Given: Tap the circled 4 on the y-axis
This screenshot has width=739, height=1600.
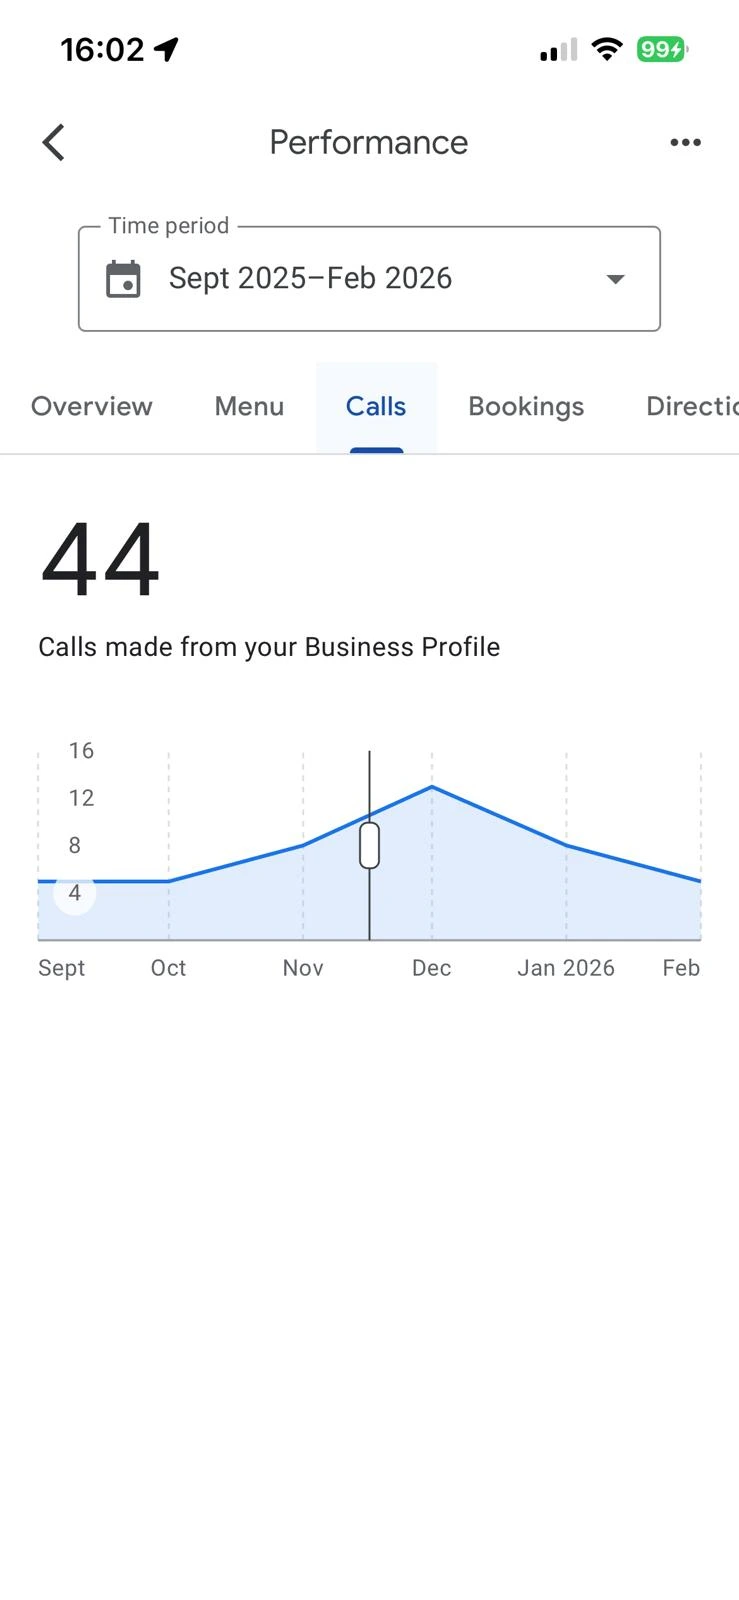Looking at the screenshot, I should point(74,892).
